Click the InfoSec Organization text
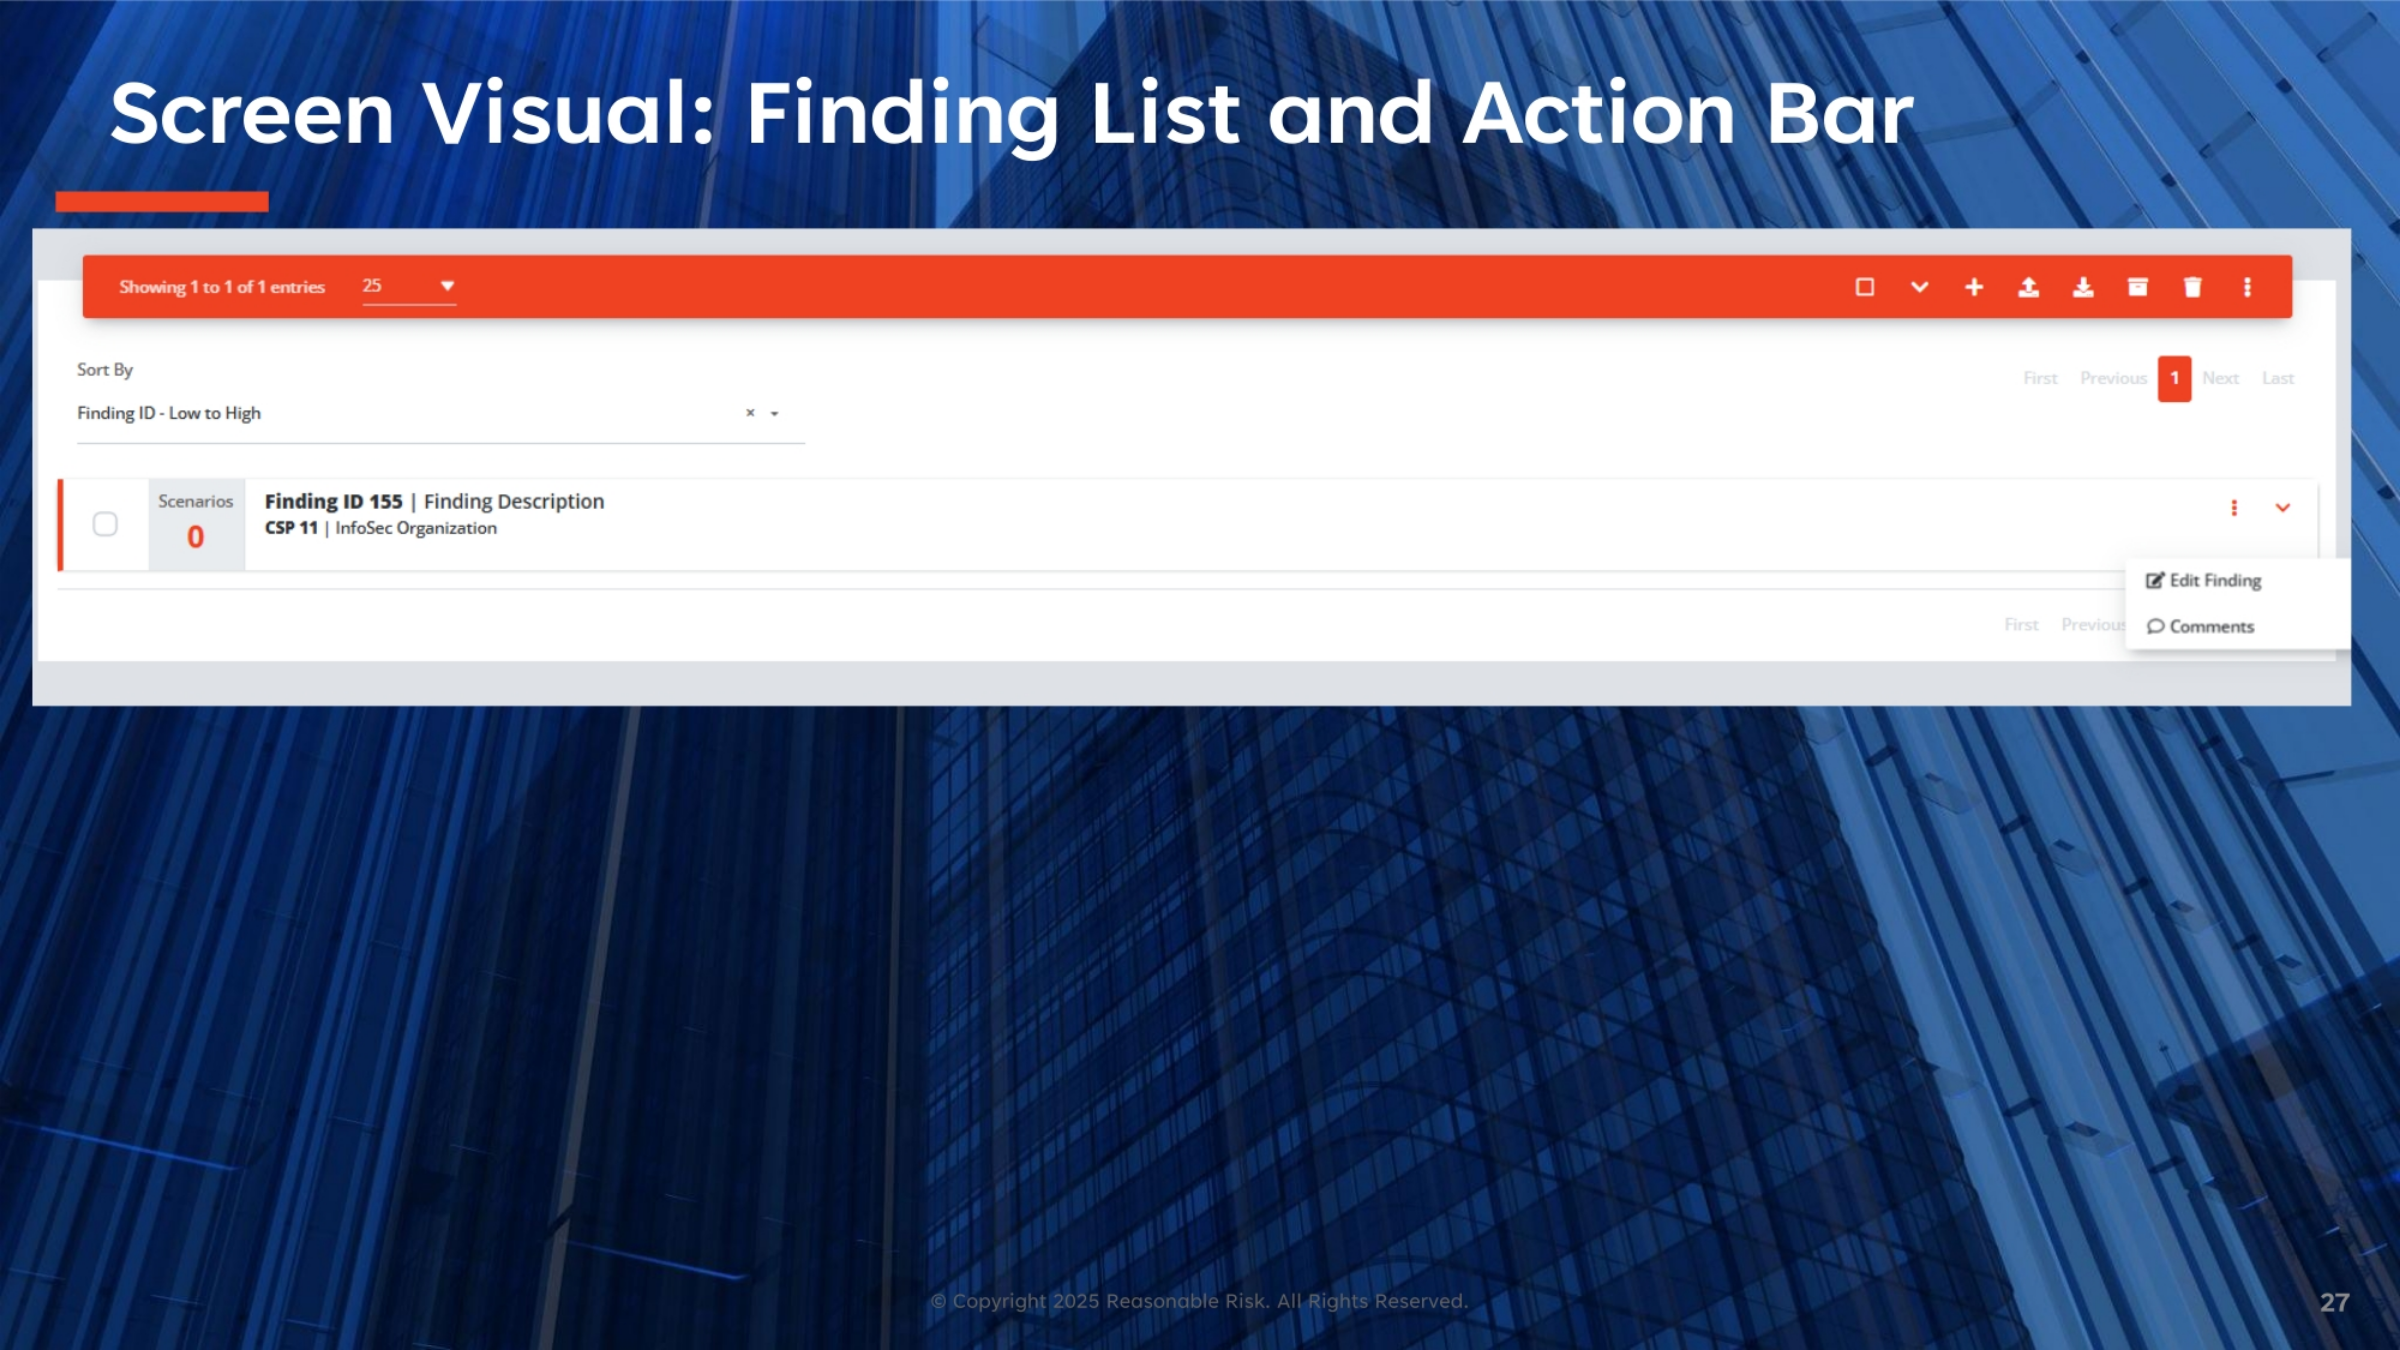Screen dimensions: 2400x1350 pyautogui.click(x=416, y=528)
